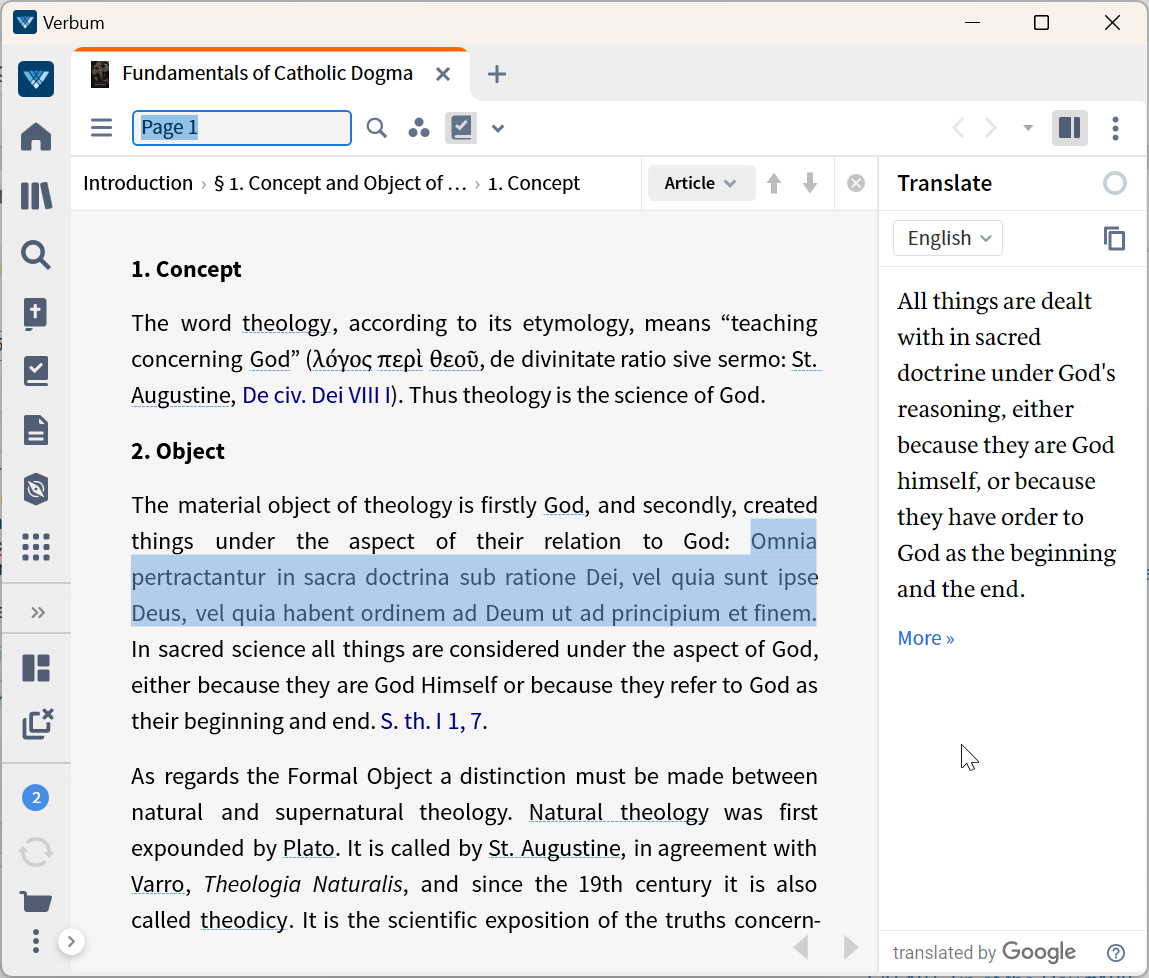
Task: Open a new resource tab with the plus
Action: [497, 73]
